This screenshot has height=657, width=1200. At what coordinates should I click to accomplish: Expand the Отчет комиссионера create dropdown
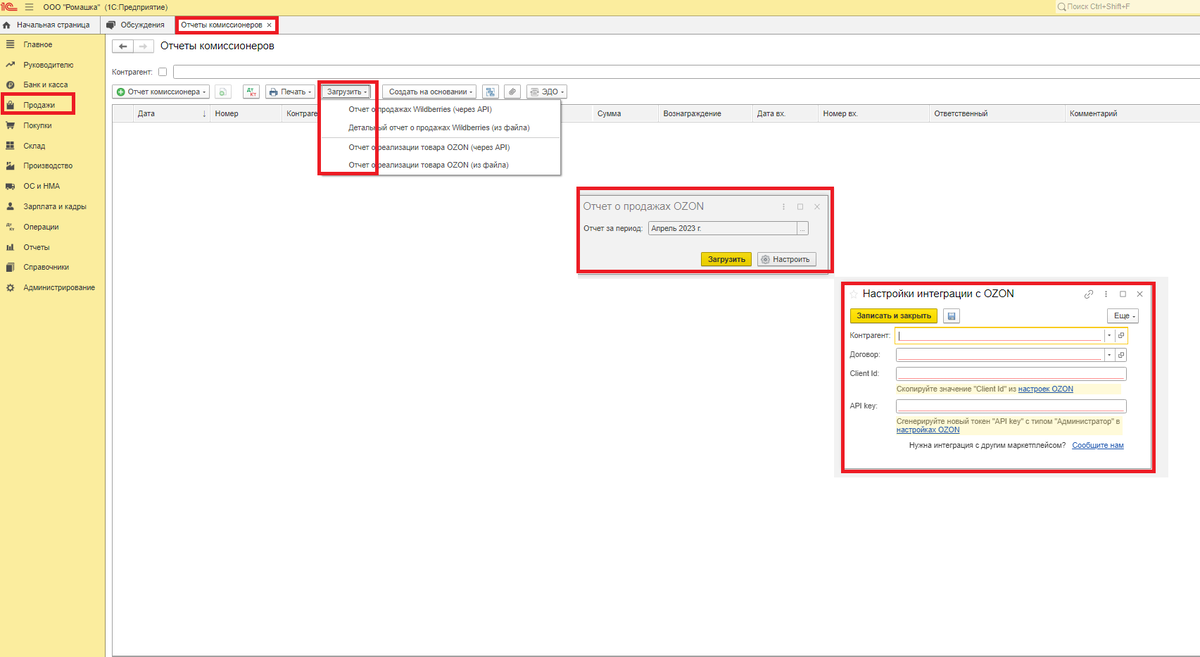click(x=162, y=92)
